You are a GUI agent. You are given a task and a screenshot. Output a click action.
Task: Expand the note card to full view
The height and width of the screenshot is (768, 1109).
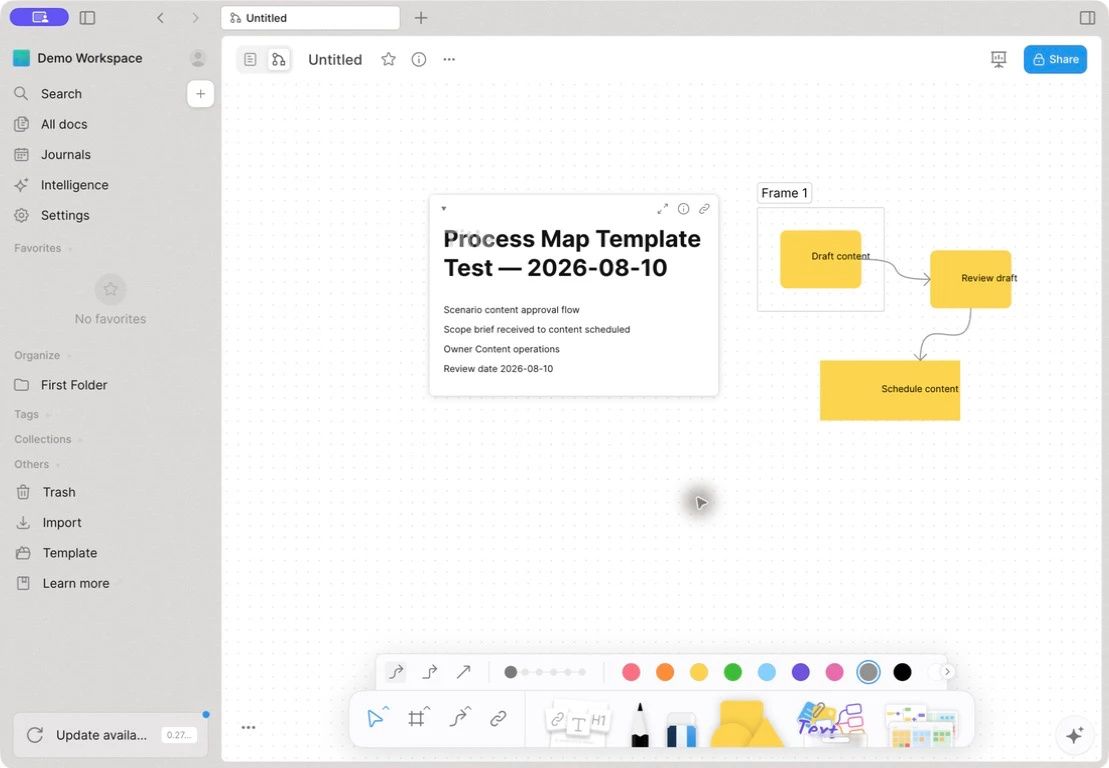click(x=663, y=209)
